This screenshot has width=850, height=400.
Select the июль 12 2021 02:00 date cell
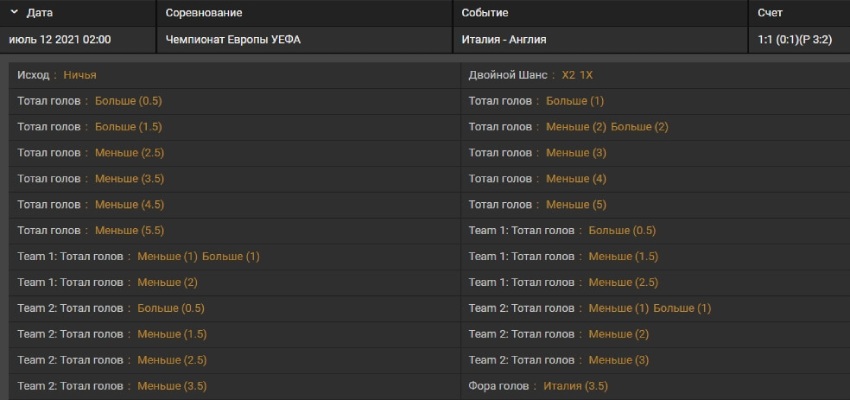click(x=60, y=40)
